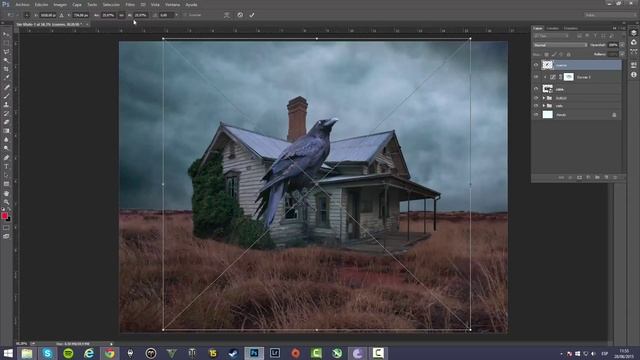Open Chrome from the Windows taskbar

(109, 353)
